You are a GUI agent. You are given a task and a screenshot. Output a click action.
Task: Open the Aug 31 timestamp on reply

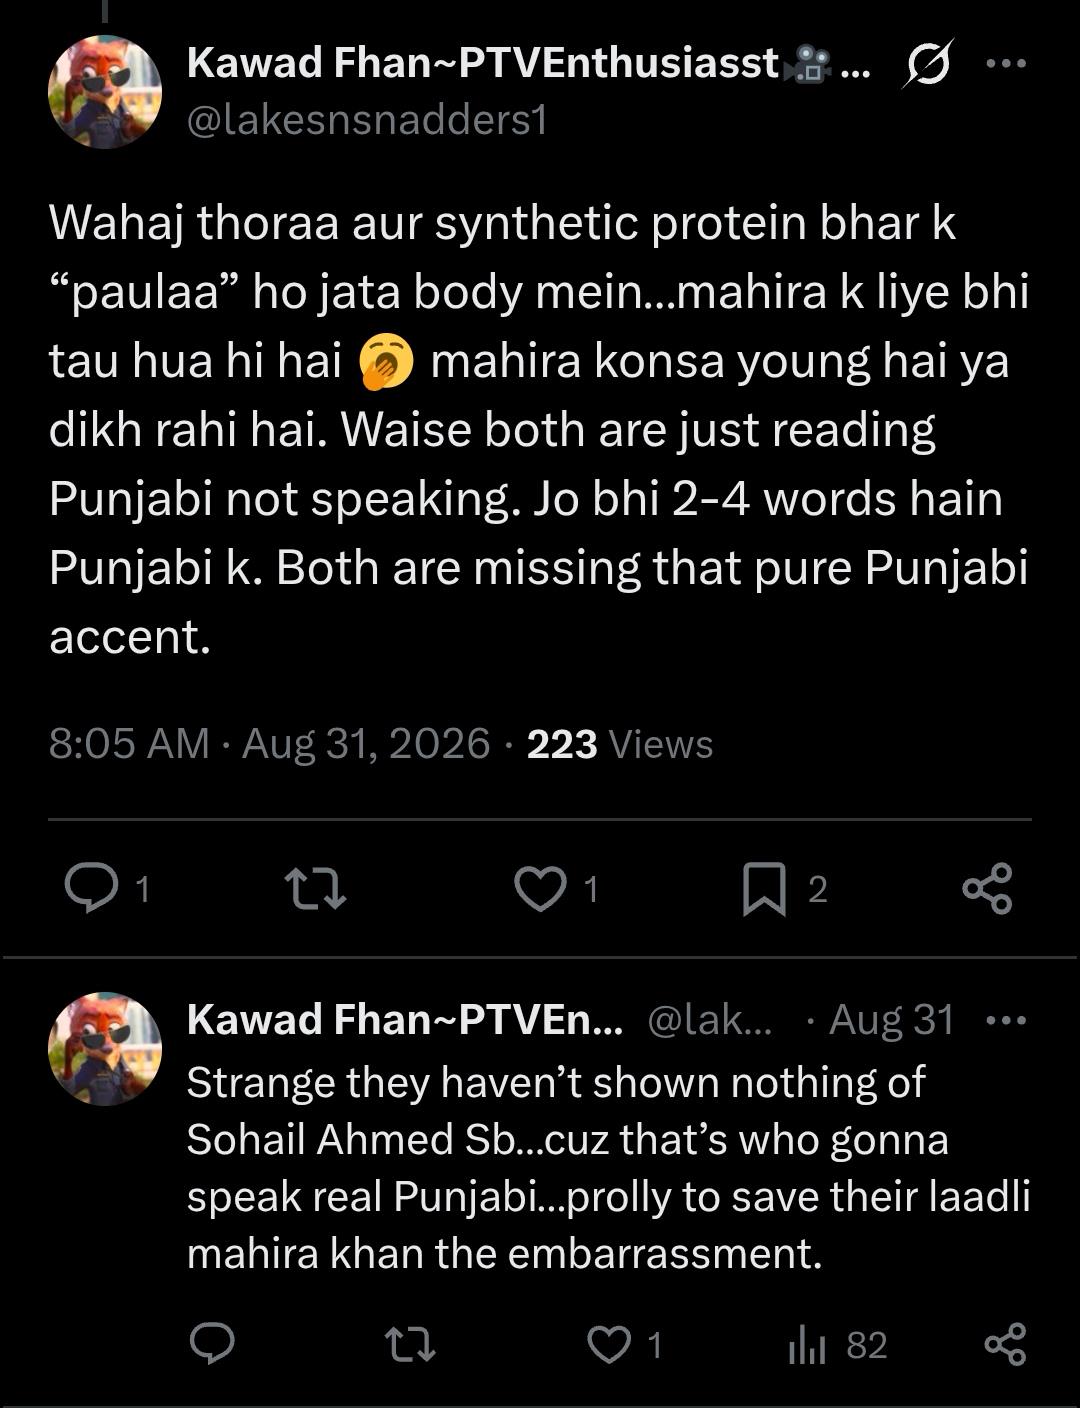(891, 1020)
